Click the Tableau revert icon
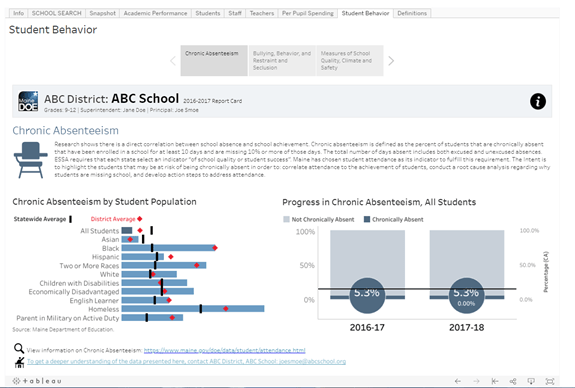575x388 pixels. [495, 381]
